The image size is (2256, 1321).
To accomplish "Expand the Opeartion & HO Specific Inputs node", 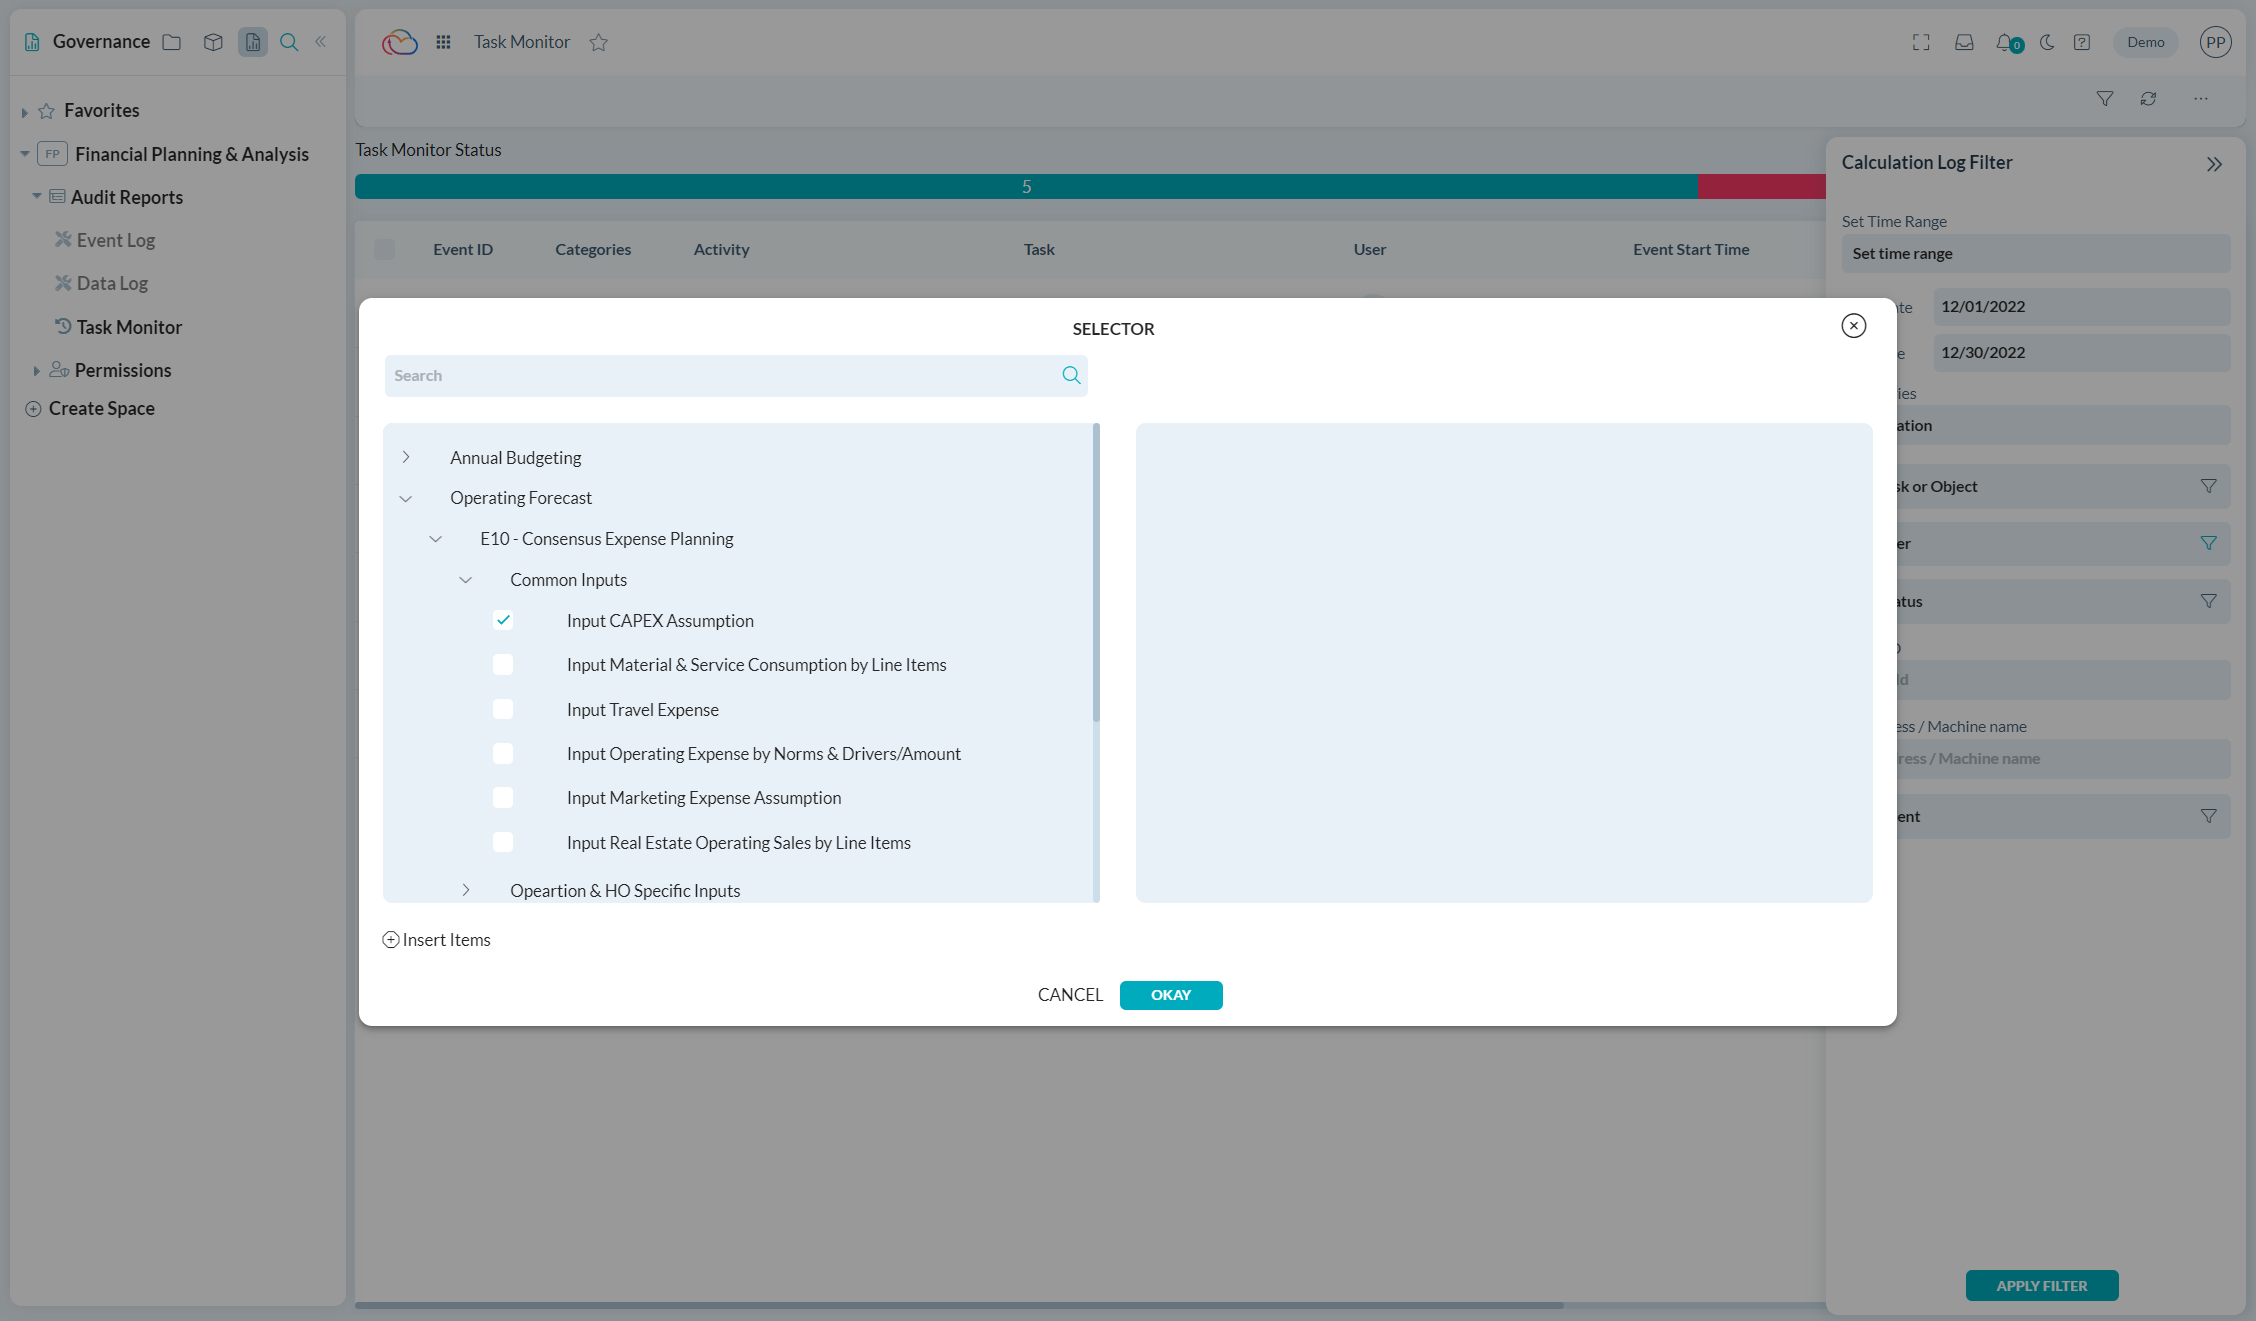I will click(466, 890).
